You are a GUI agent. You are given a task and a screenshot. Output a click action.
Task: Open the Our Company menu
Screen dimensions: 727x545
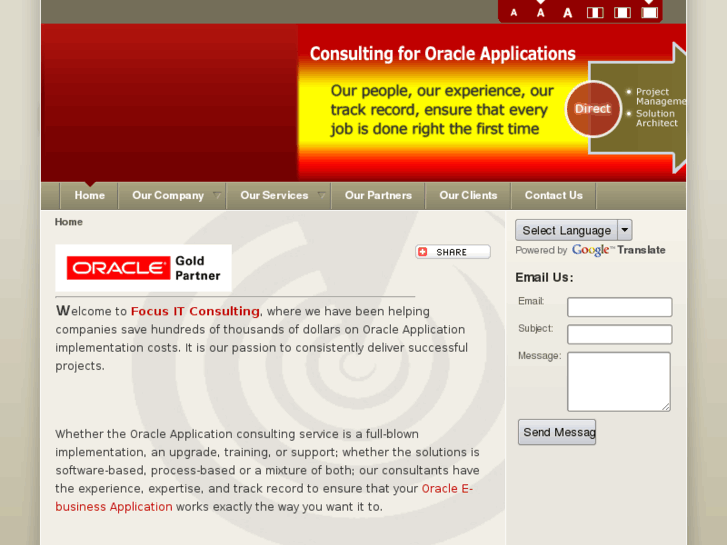(x=168, y=196)
